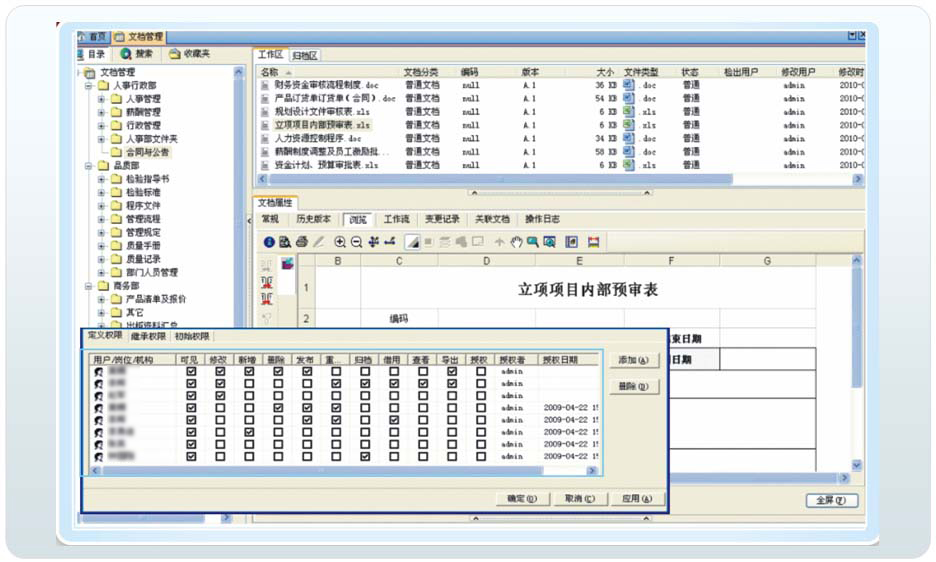Click the print preview icon beside info icon
The height and width of the screenshot is (562, 936).
285,242
